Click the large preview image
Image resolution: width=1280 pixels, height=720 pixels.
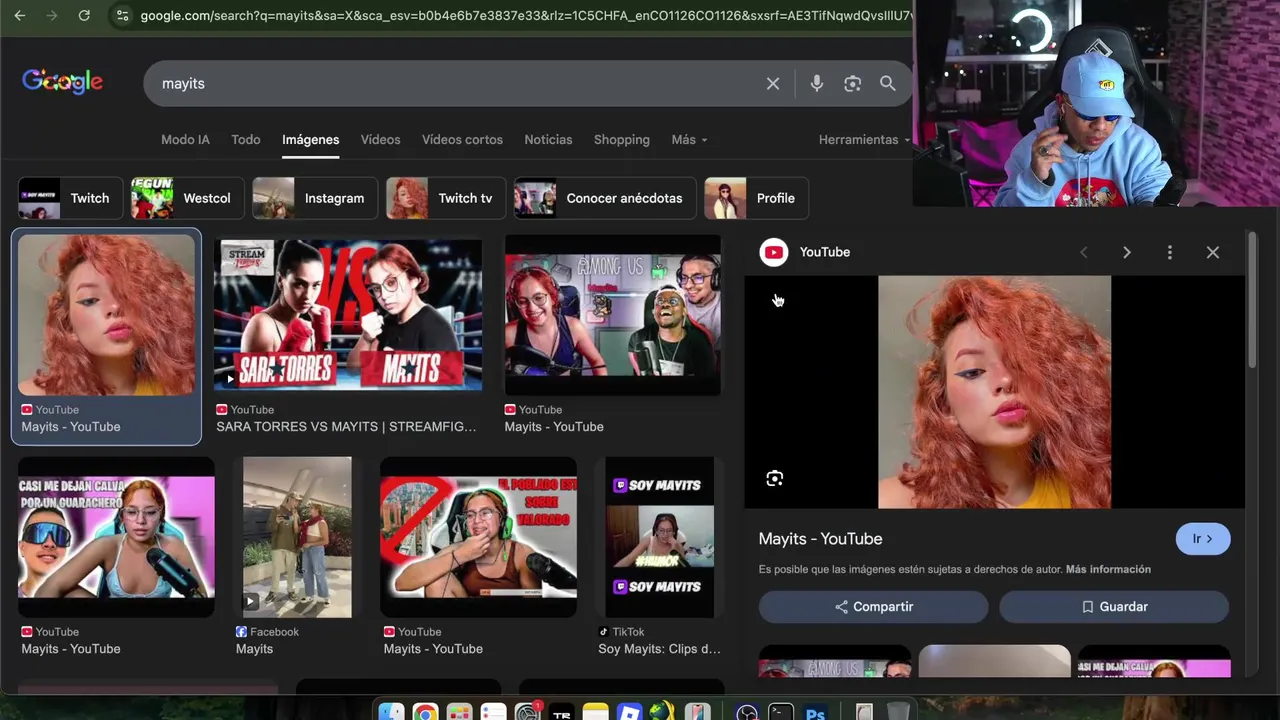click(994, 392)
